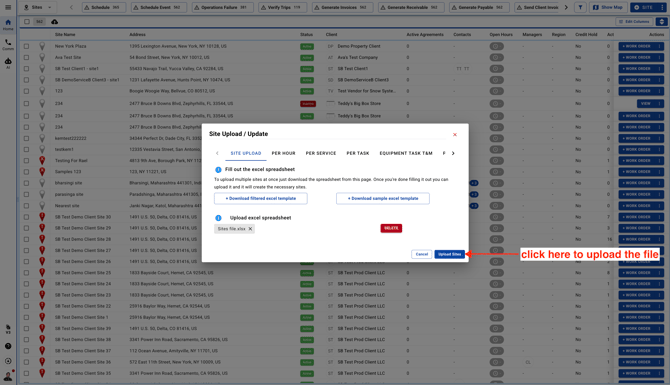This screenshot has width=670, height=385.
Task: Click the Operations Failure warning chip
Action: click(x=222, y=7)
